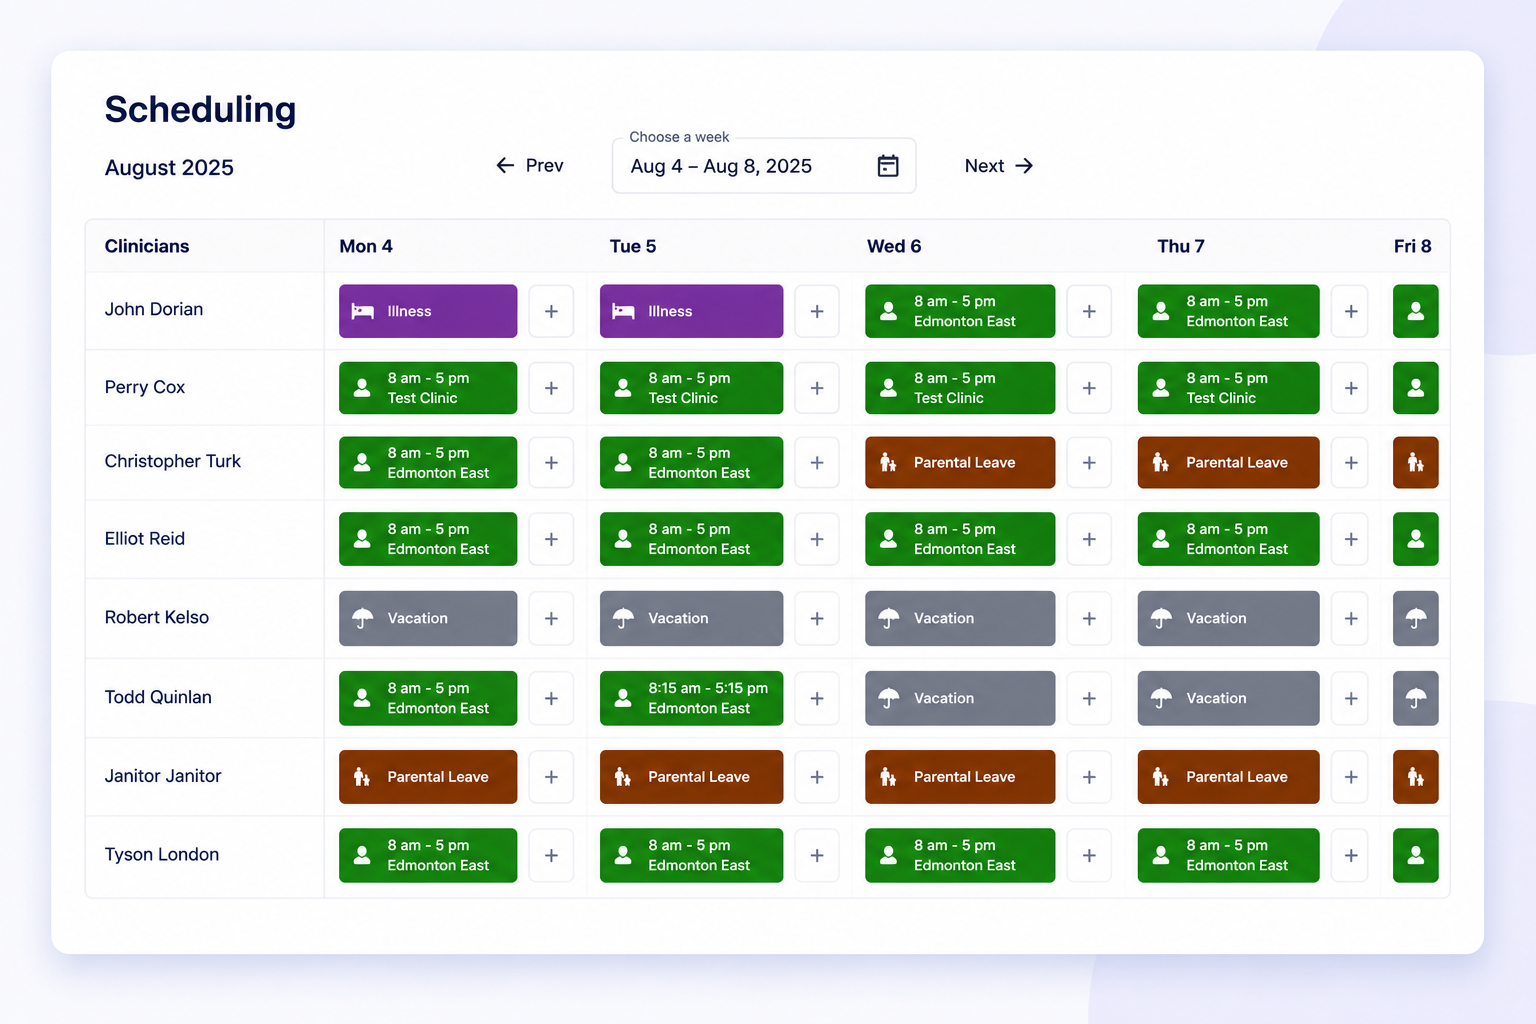Select clinician Christopher Turk
This screenshot has width=1536, height=1024.
tap(173, 461)
